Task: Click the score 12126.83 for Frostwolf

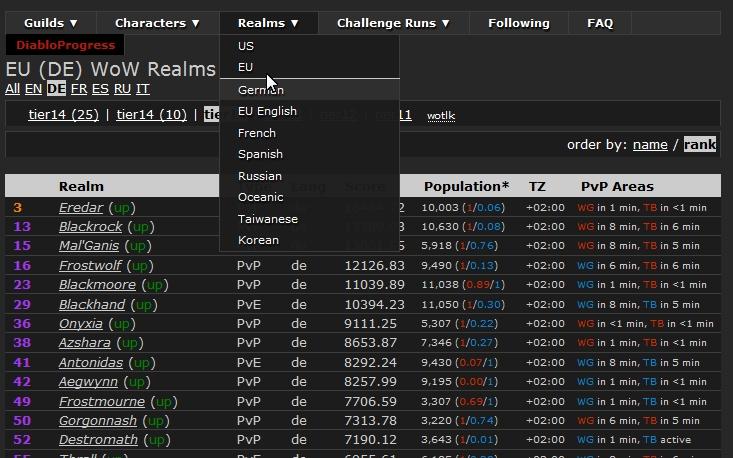Action: pos(374,266)
